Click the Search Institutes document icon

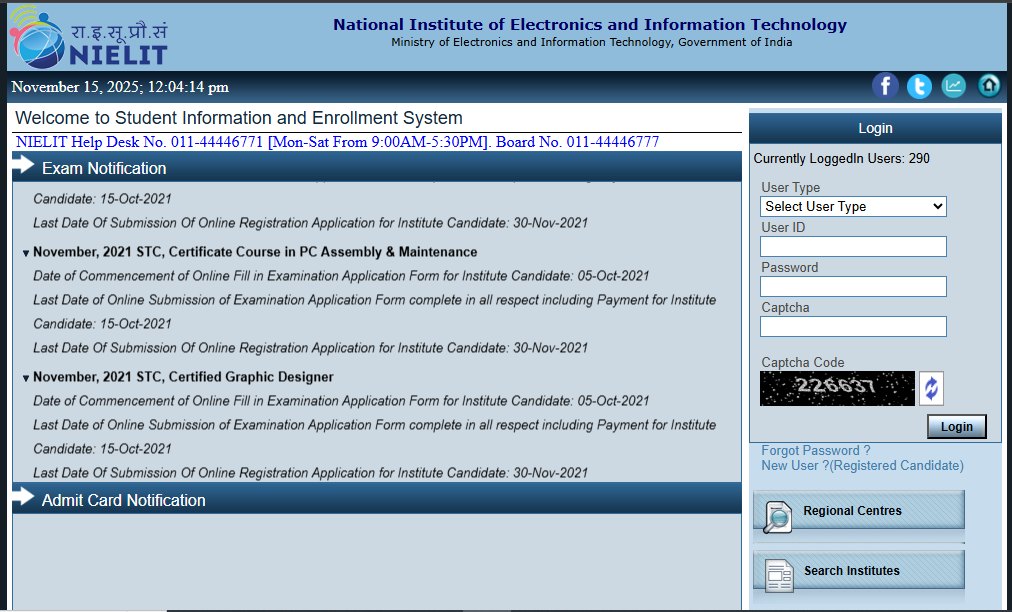click(778, 575)
